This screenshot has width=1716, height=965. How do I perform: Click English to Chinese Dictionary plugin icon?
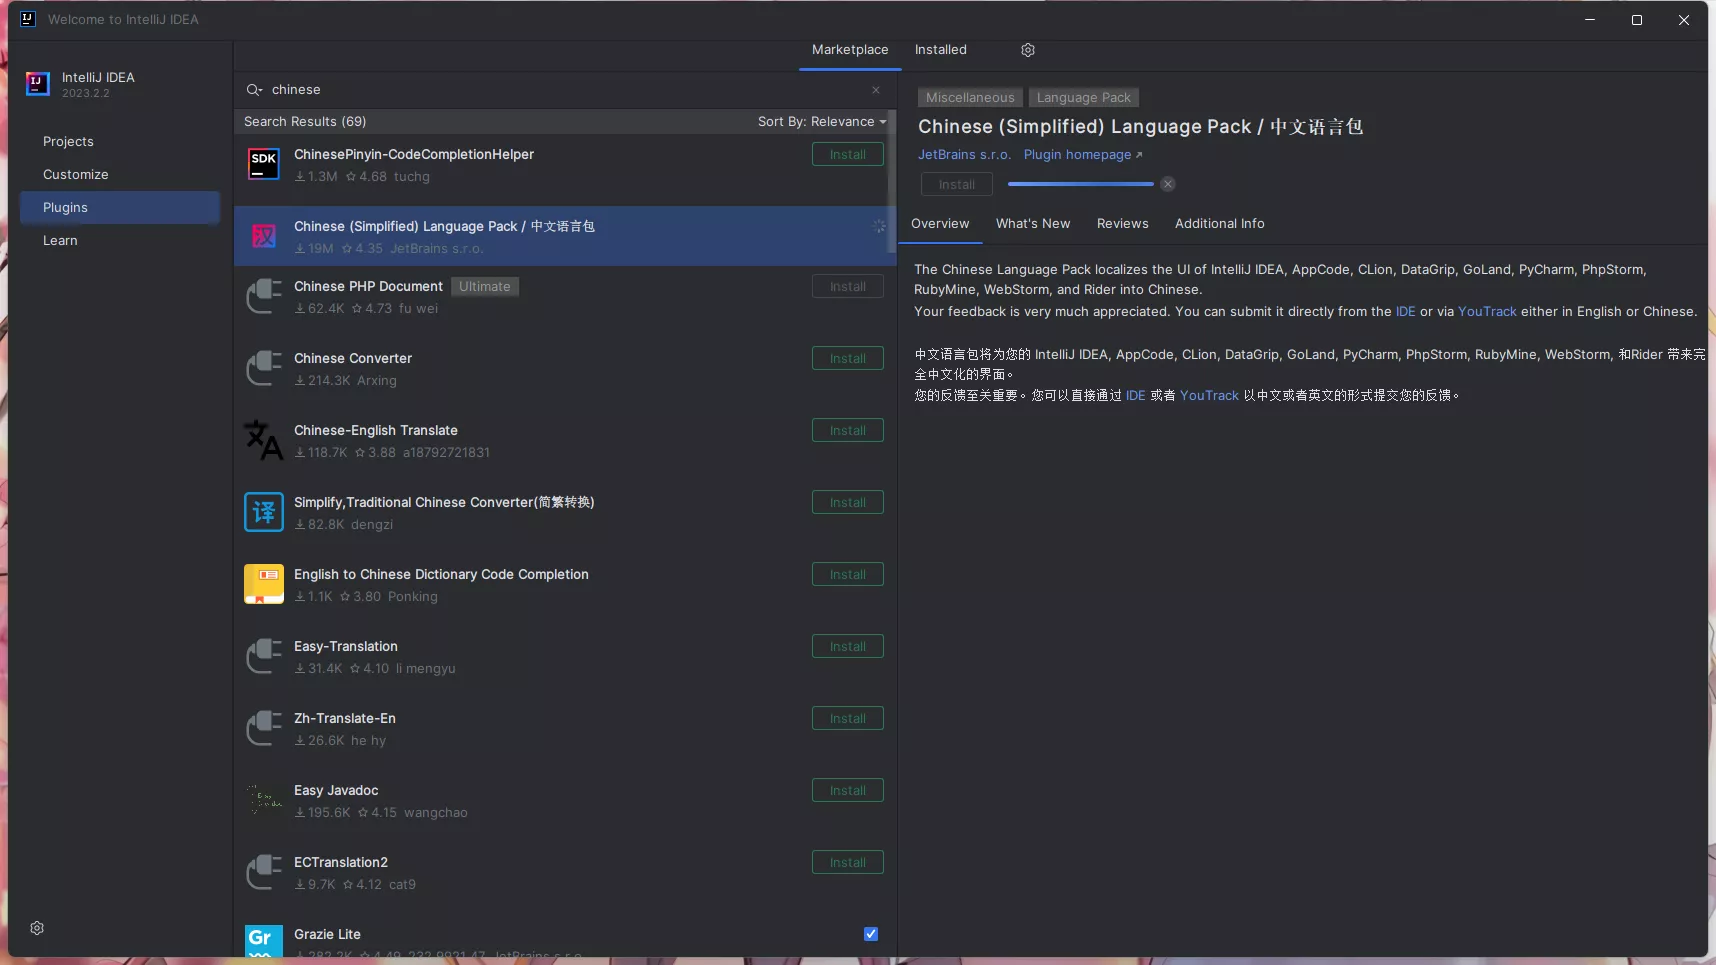pos(264,584)
